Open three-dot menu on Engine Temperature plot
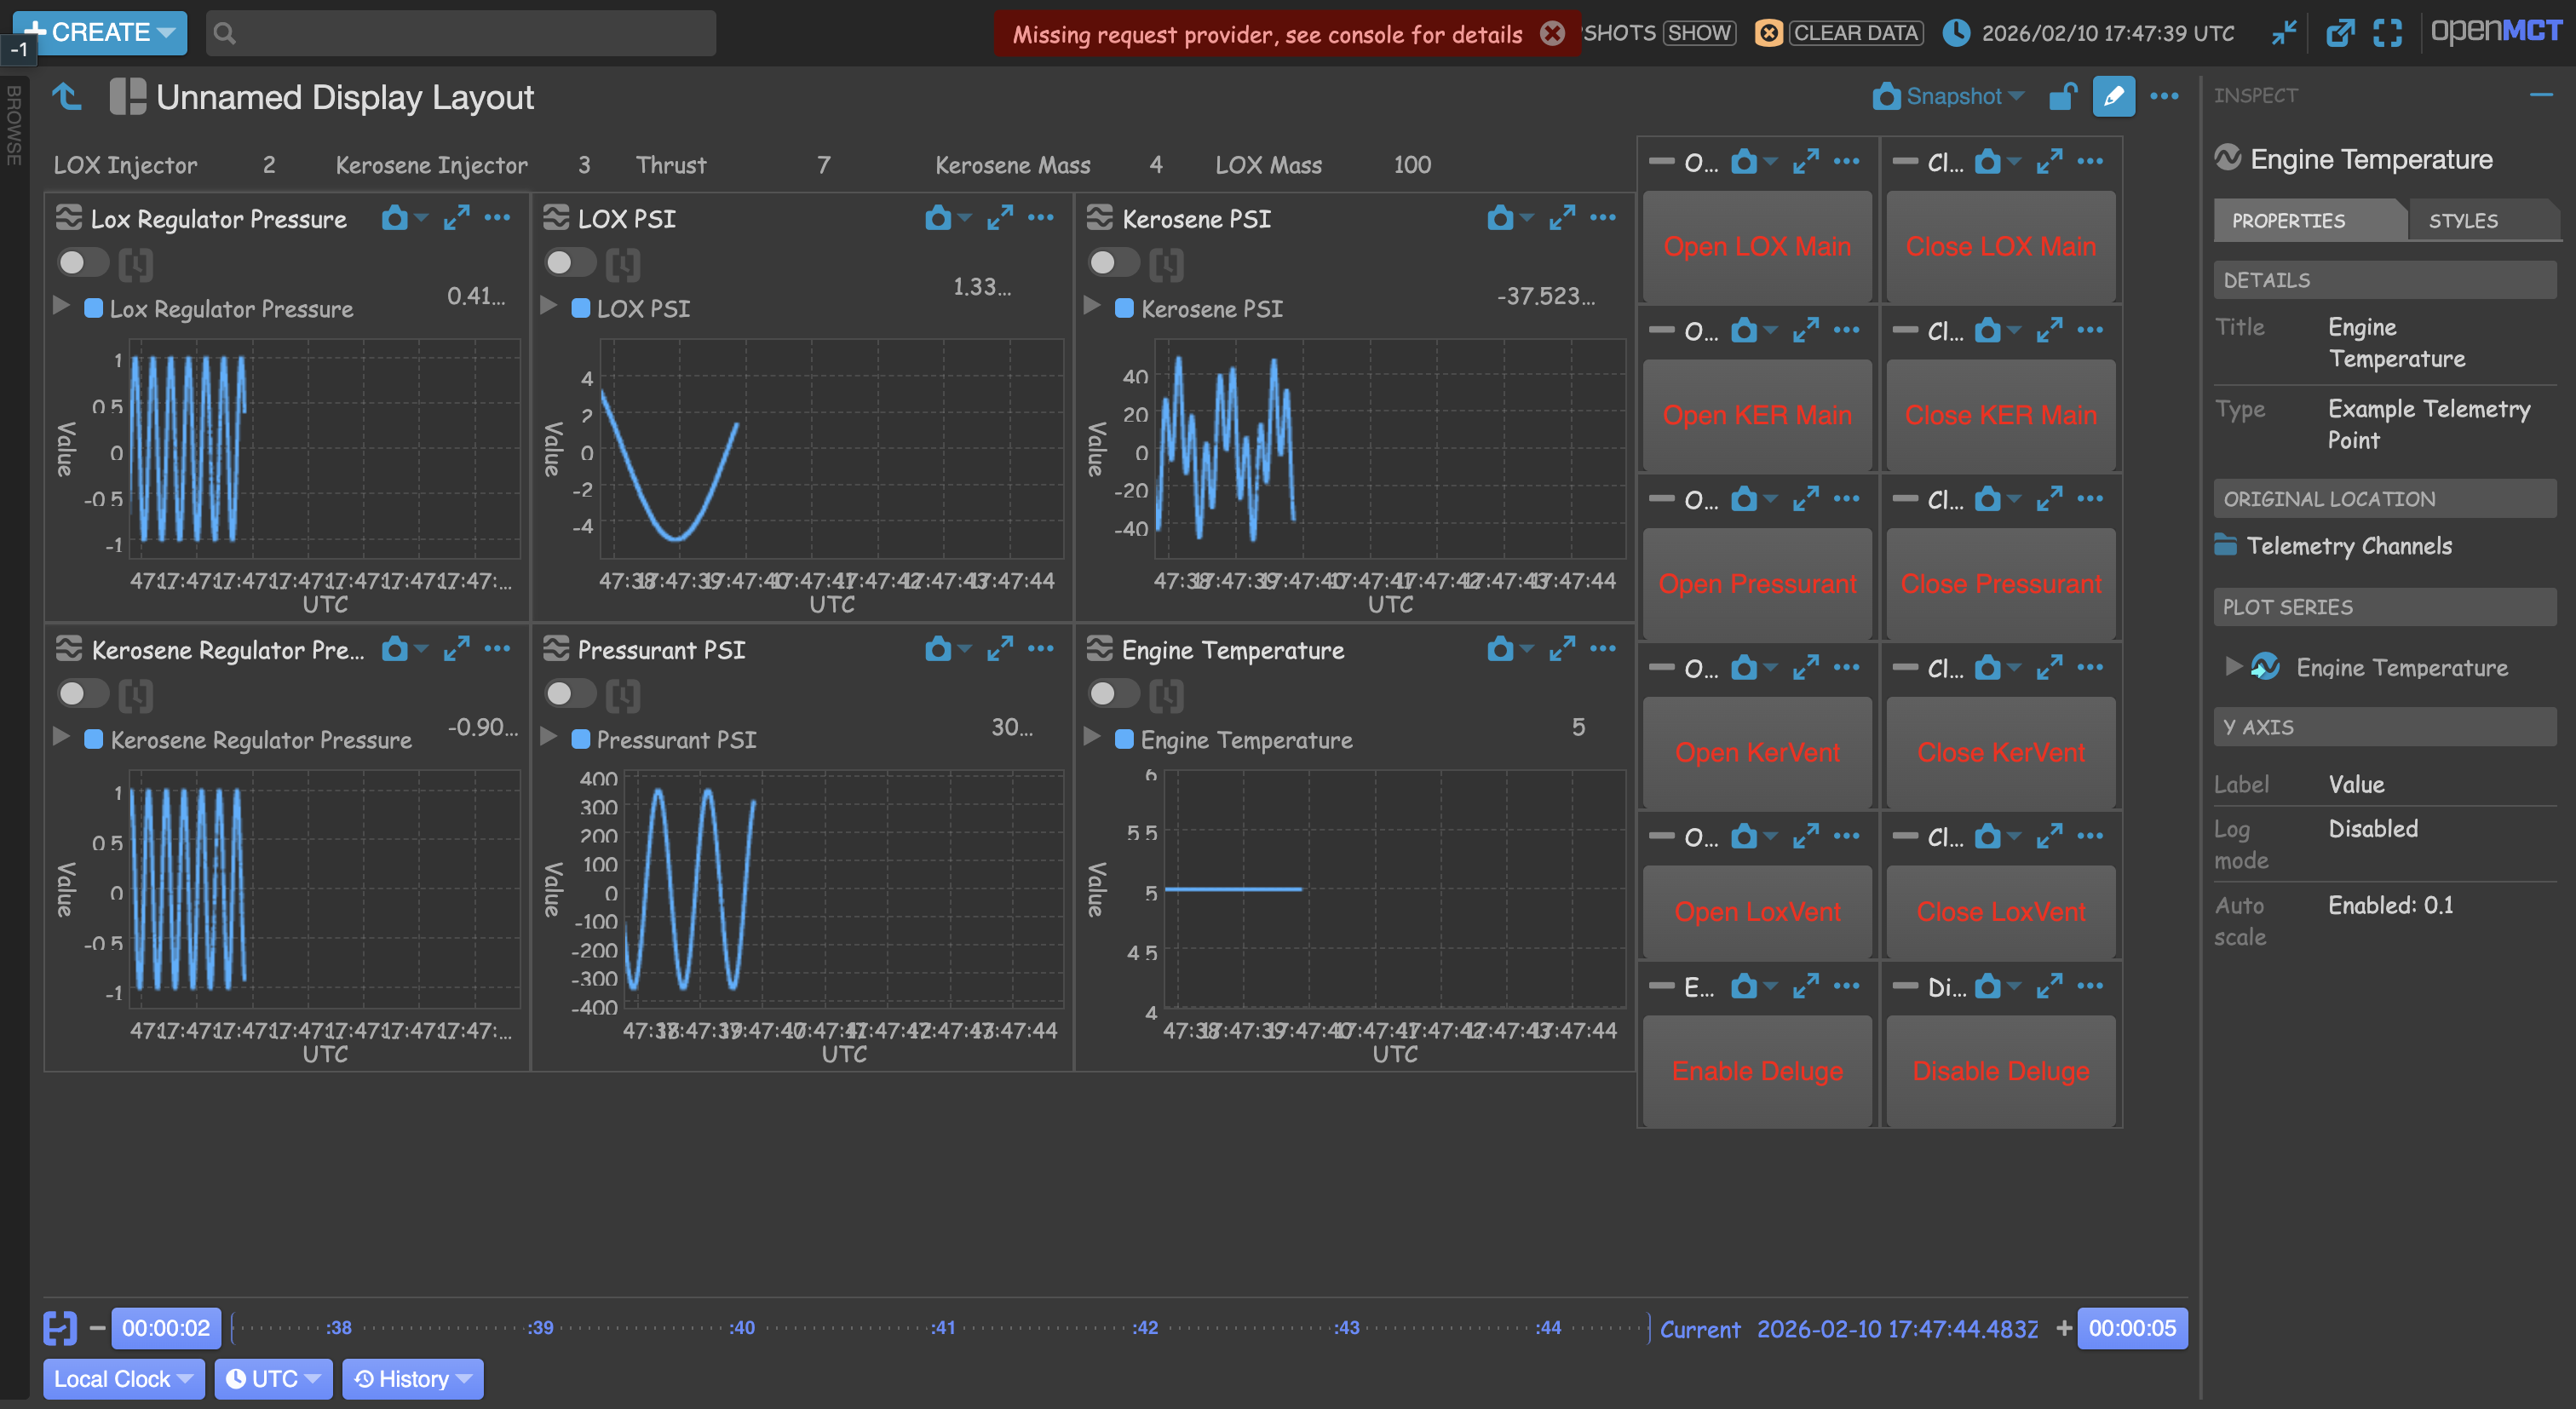 (1603, 649)
